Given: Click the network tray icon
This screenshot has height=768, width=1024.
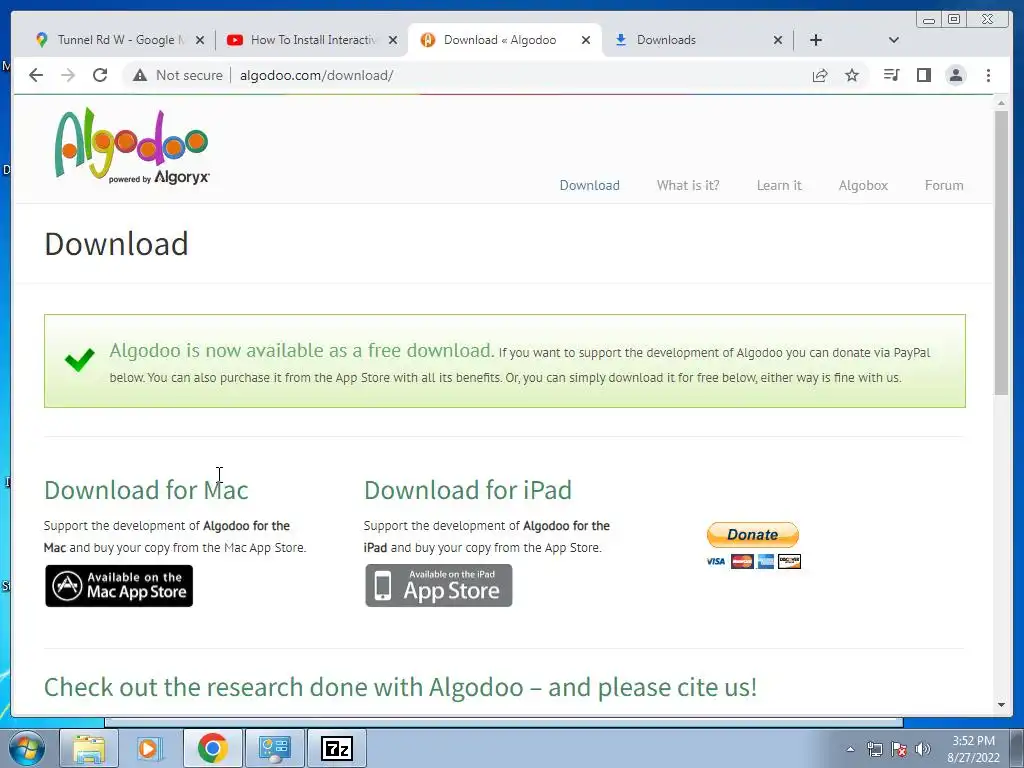Looking at the screenshot, I should (x=874, y=750).
